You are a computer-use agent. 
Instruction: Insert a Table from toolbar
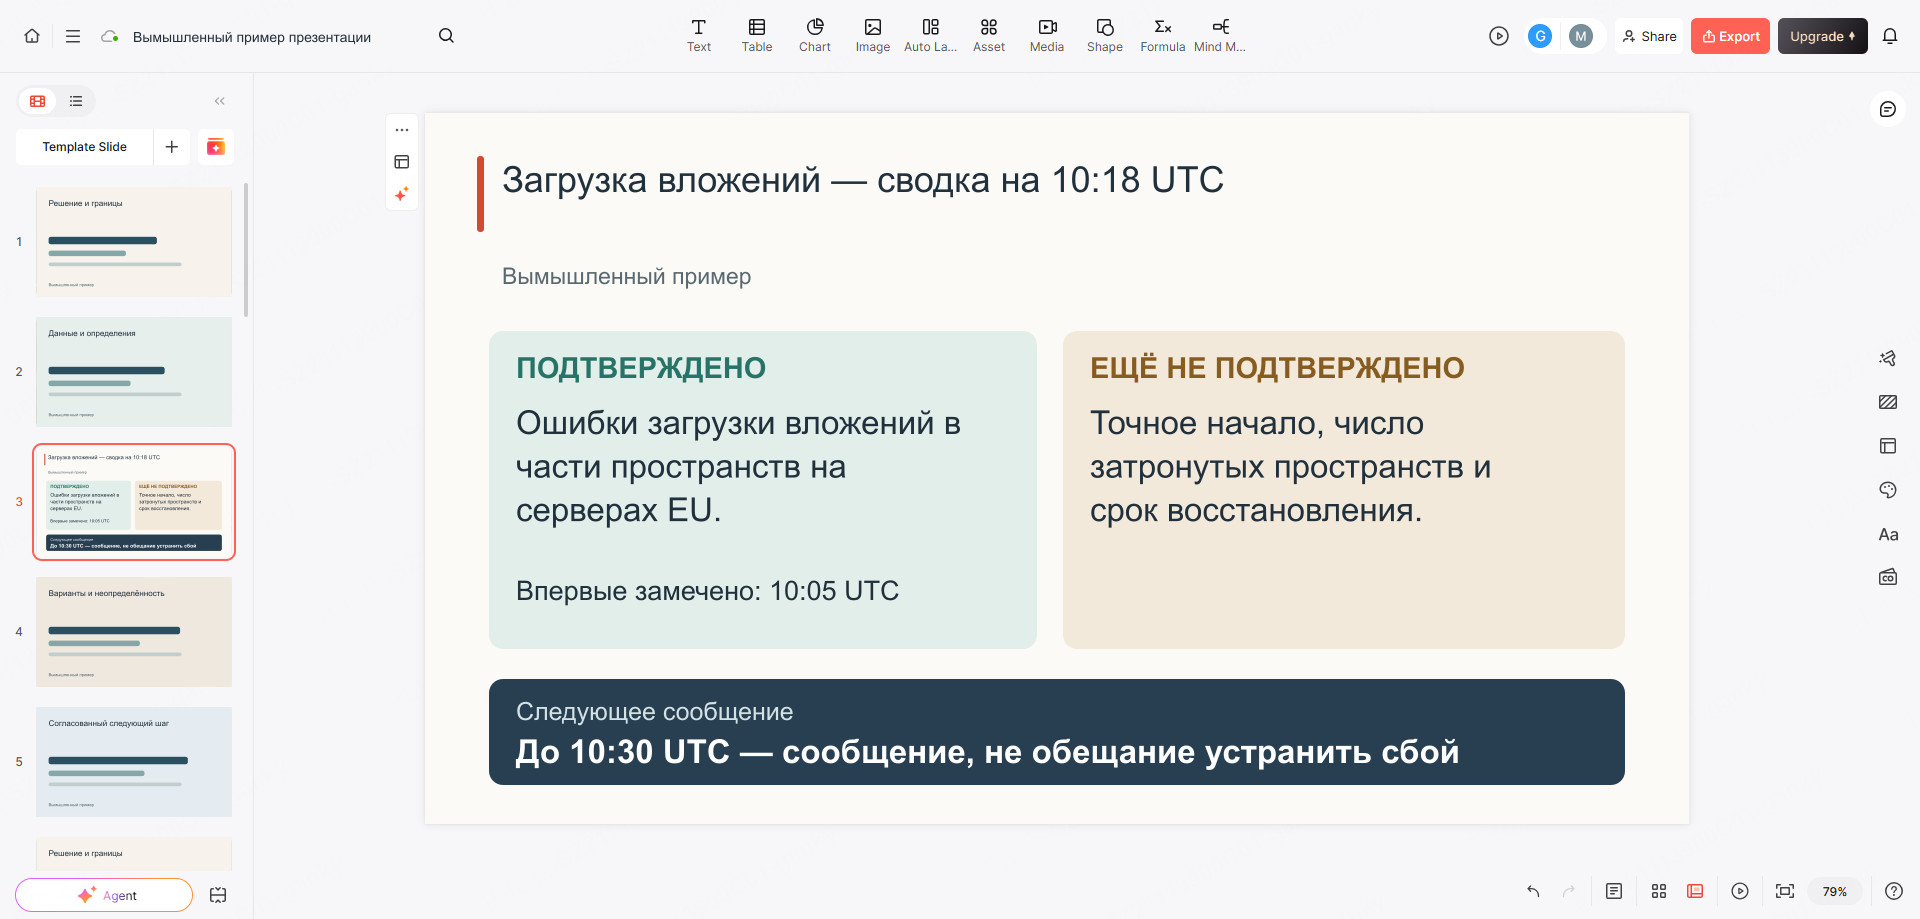pyautogui.click(x=757, y=35)
